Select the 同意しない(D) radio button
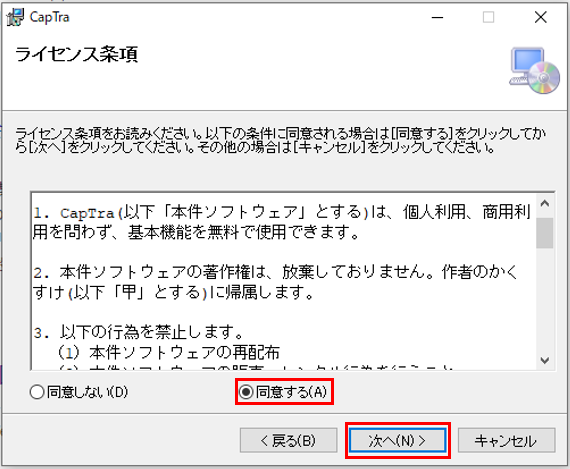Image resolution: width=570 pixels, height=469 pixels. [x=79, y=392]
